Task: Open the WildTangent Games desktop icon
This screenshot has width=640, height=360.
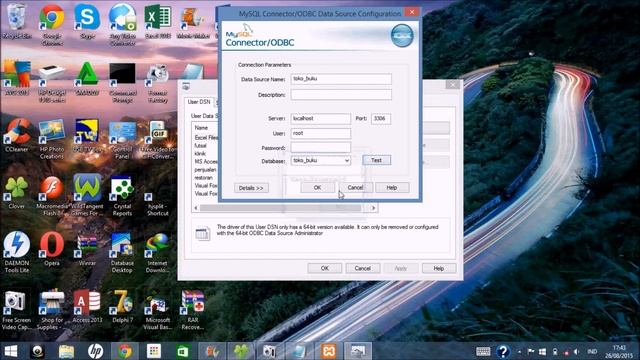Action: coord(87,196)
